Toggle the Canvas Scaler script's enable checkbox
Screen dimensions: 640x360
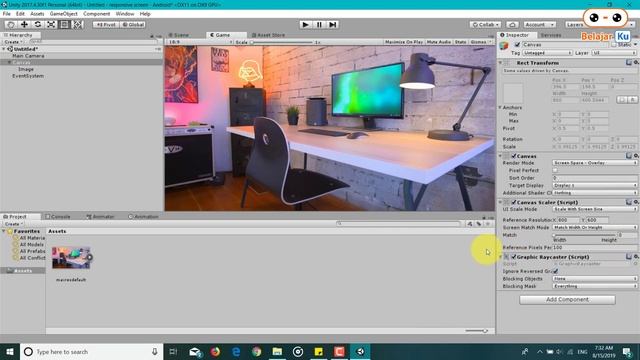tap(513, 202)
